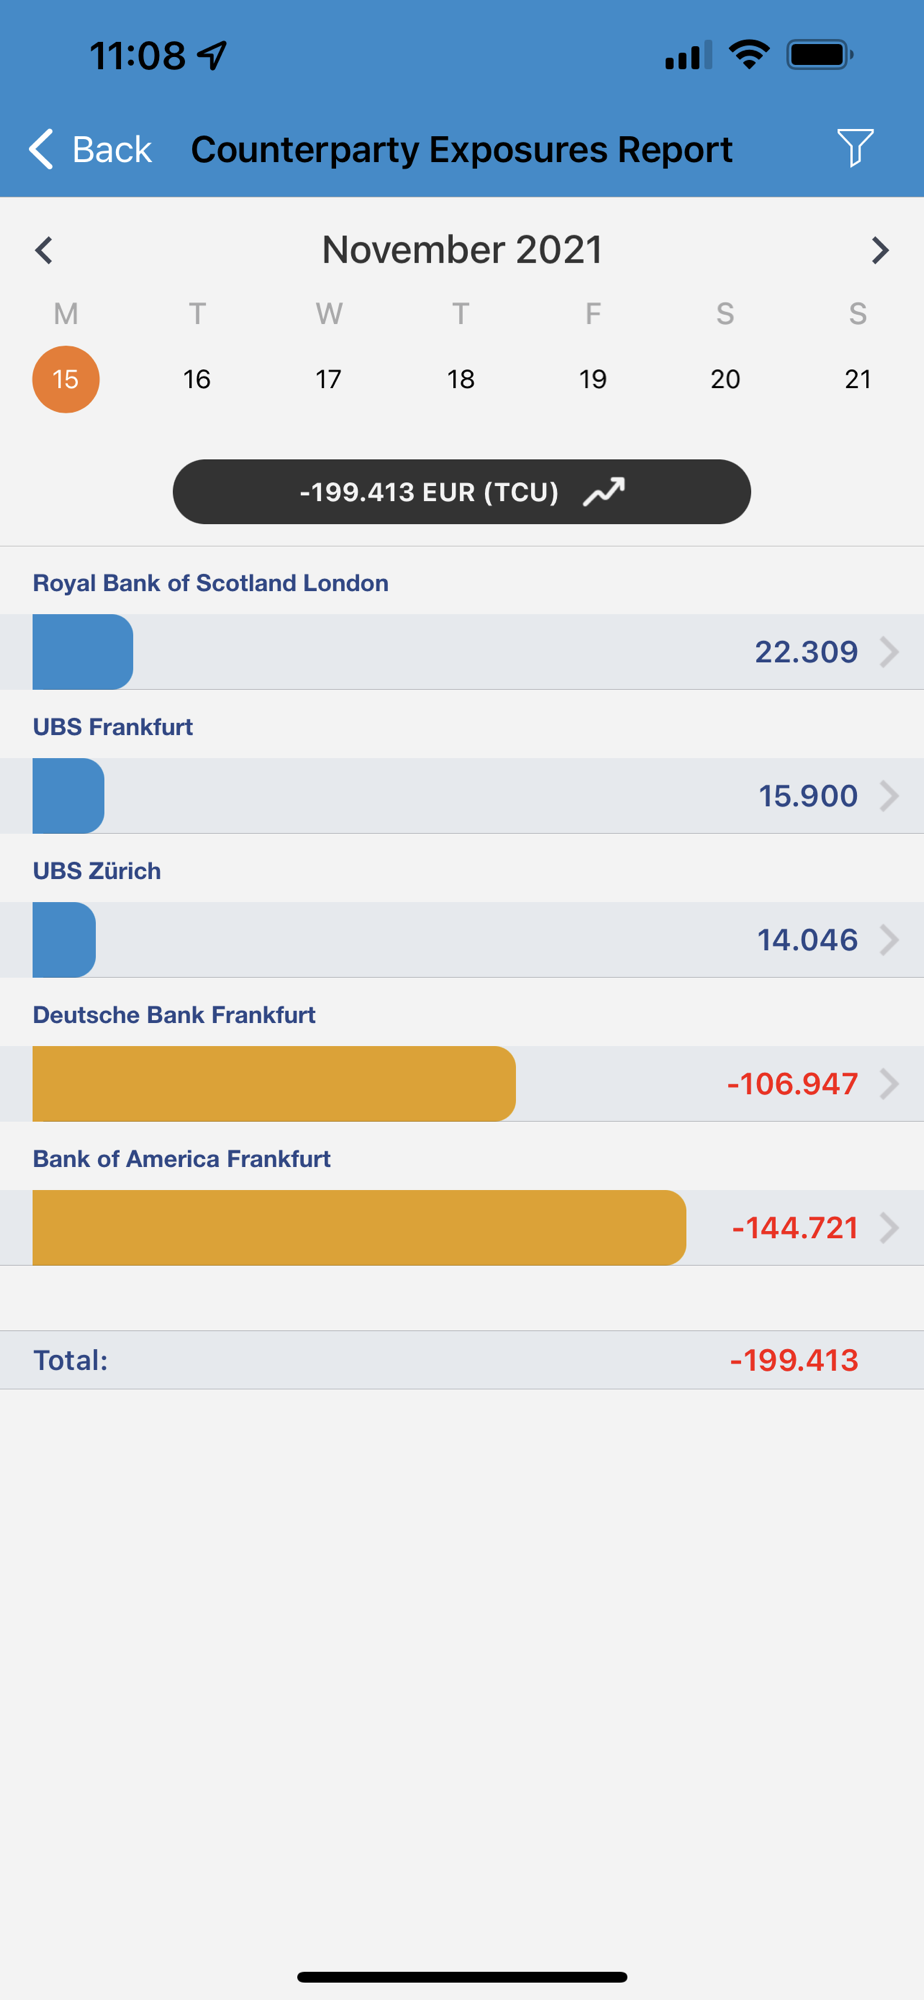Viewport: 924px width, 2000px height.
Task: Pick date 21 on Sunday
Action: point(857,380)
